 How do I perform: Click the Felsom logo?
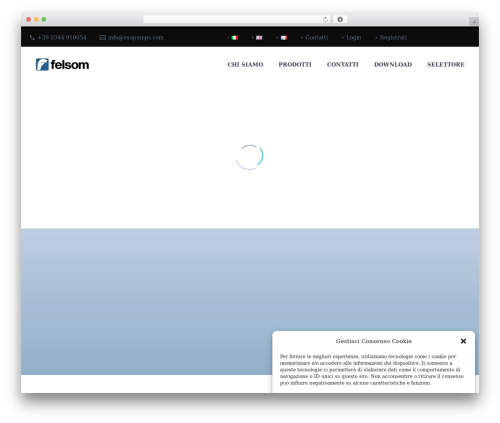62,64
